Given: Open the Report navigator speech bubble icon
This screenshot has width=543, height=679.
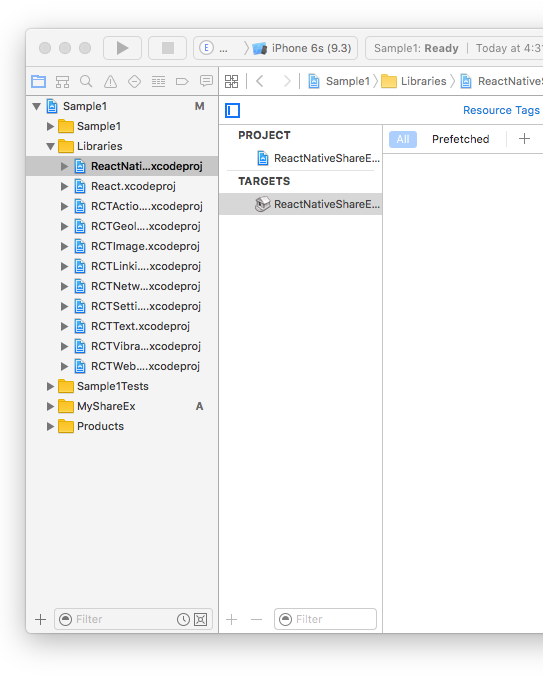Looking at the screenshot, I should click(x=206, y=81).
